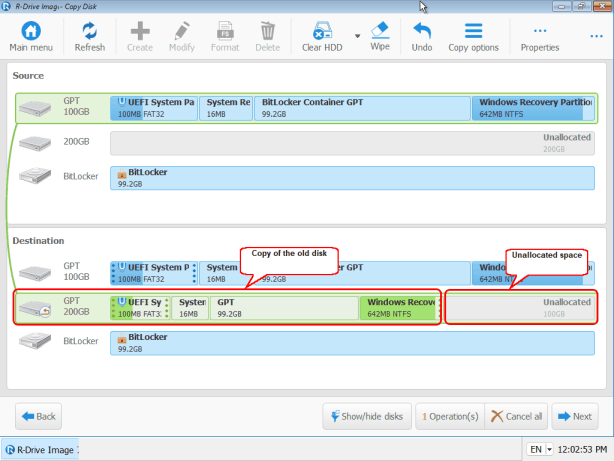This screenshot has width=614, height=461.
Task: Select the destination 180GB Unallocated space
Action: point(521,307)
